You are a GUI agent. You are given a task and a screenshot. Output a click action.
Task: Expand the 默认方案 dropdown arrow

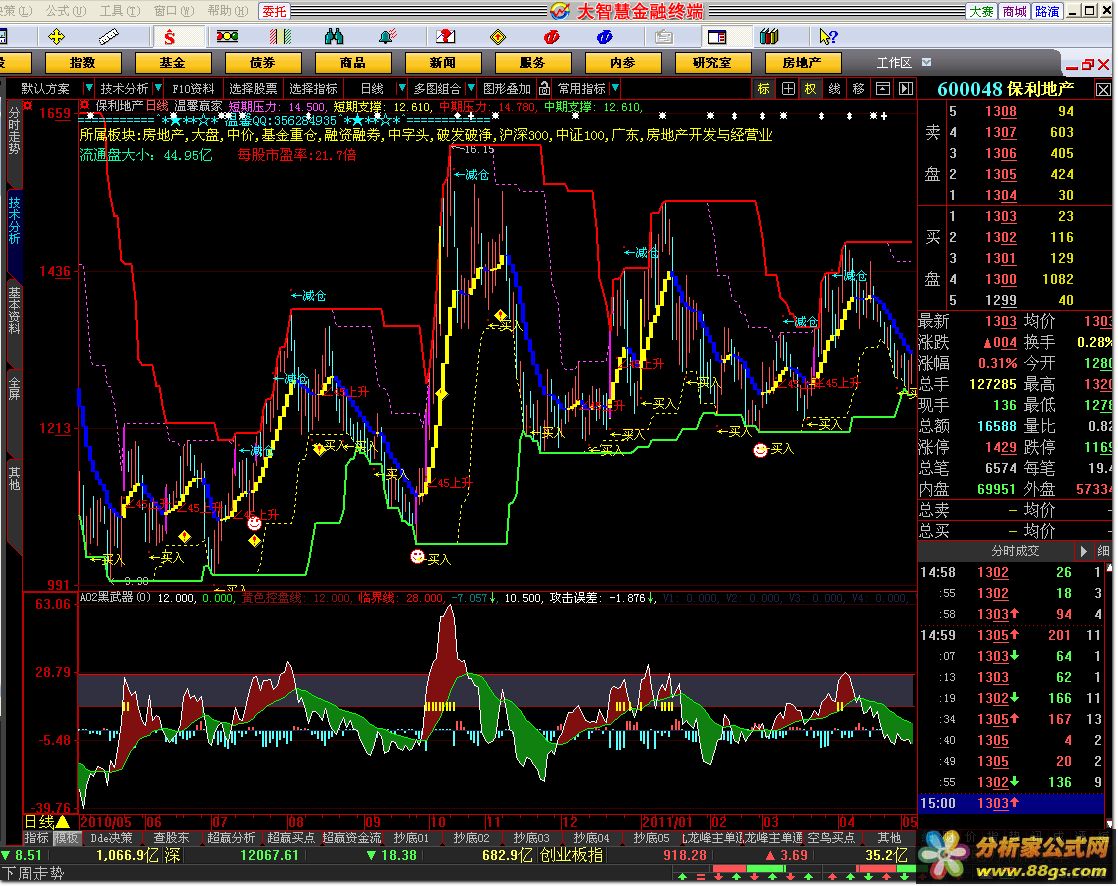pos(88,88)
